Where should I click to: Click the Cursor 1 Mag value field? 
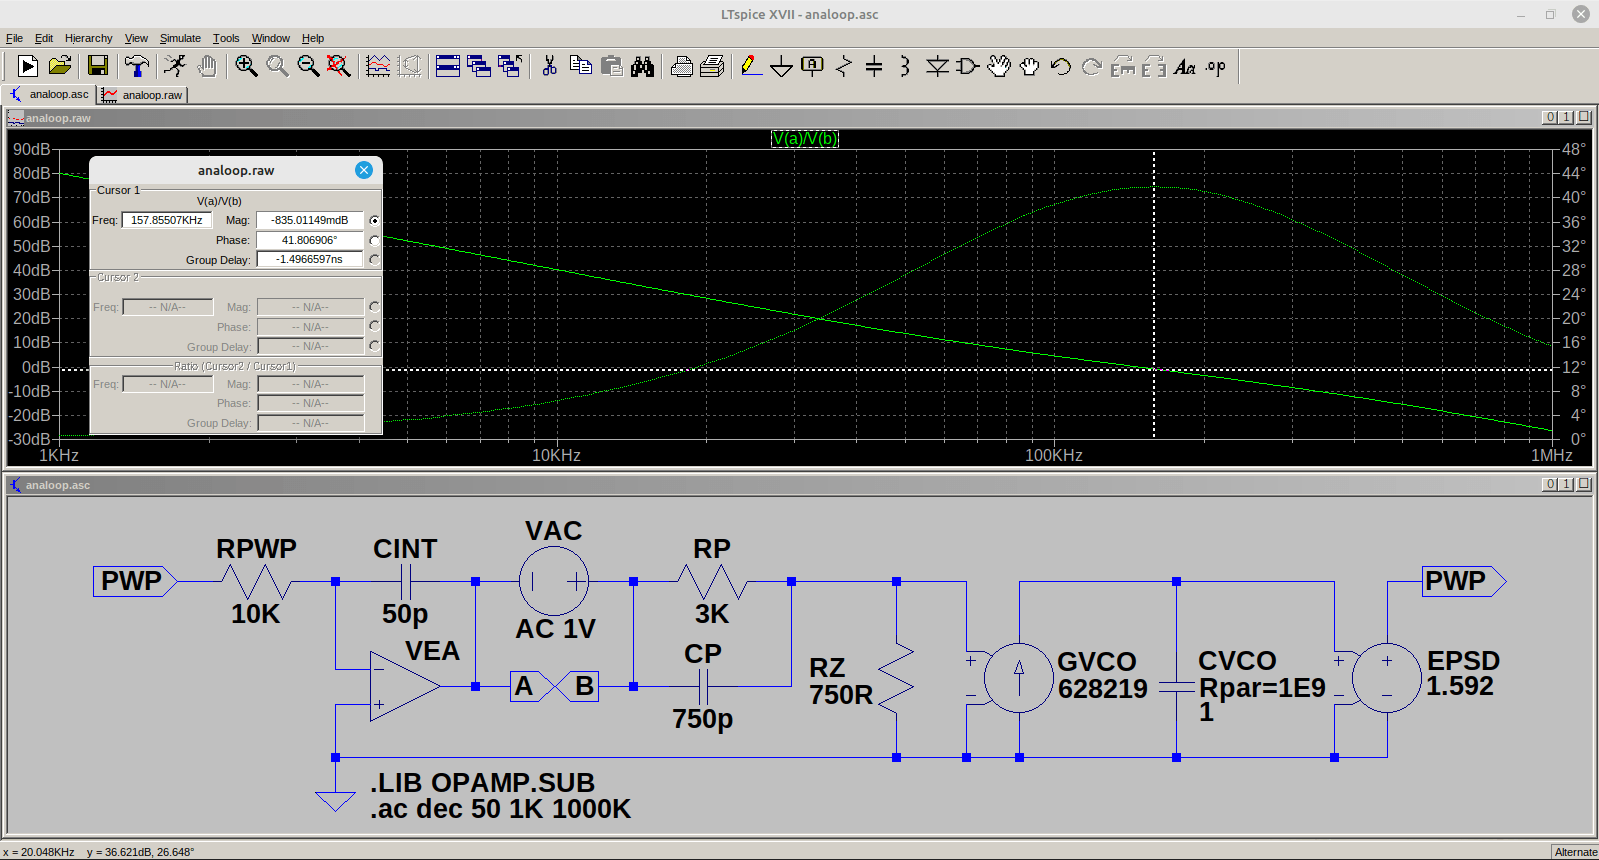(x=310, y=220)
